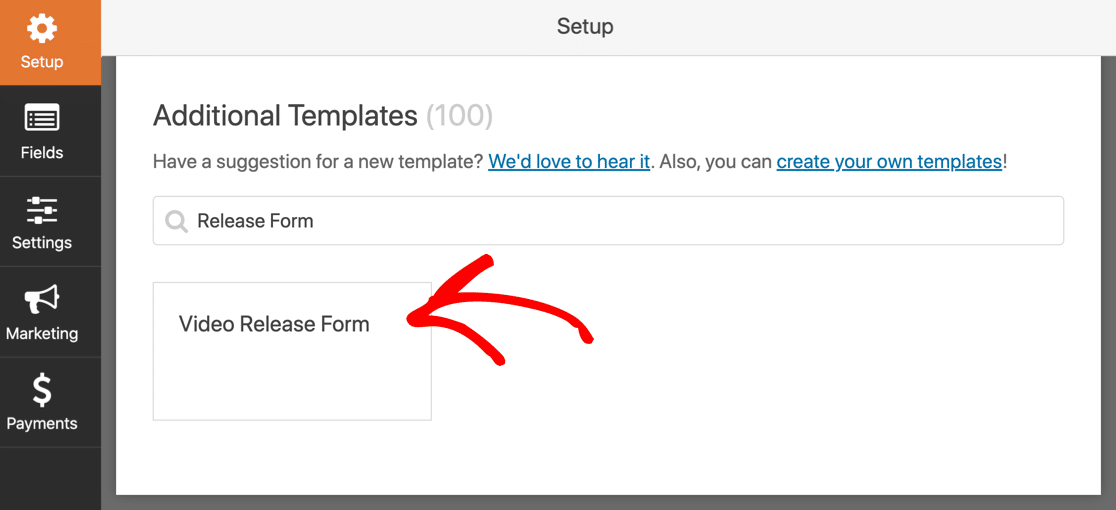Select the Settings sliders icon
The image size is (1116, 510).
[x=42, y=210]
